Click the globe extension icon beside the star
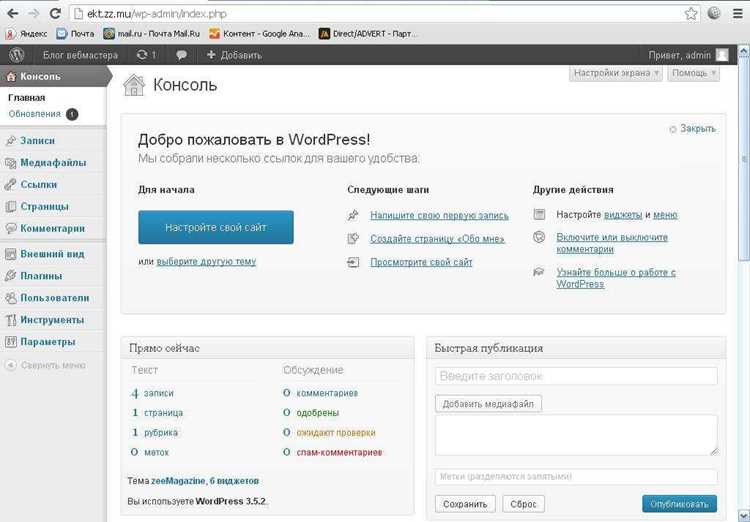 [x=714, y=13]
